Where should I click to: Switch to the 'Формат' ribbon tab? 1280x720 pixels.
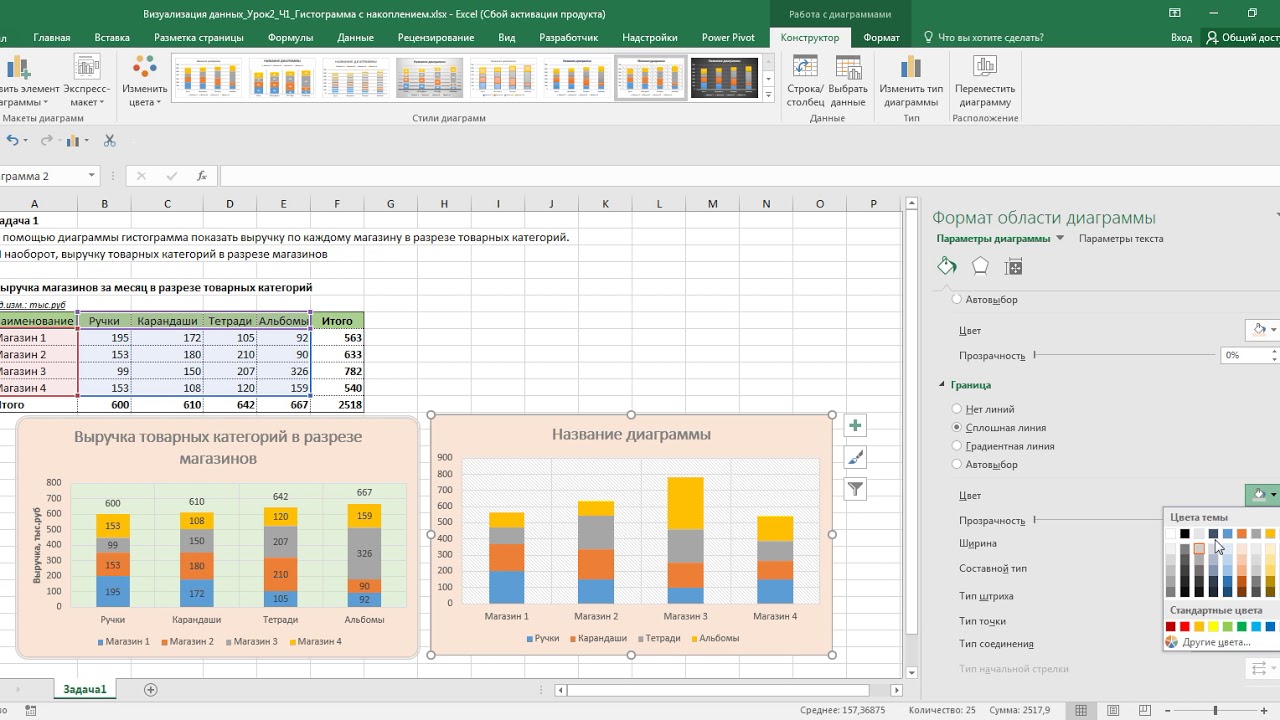[x=881, y=37]
